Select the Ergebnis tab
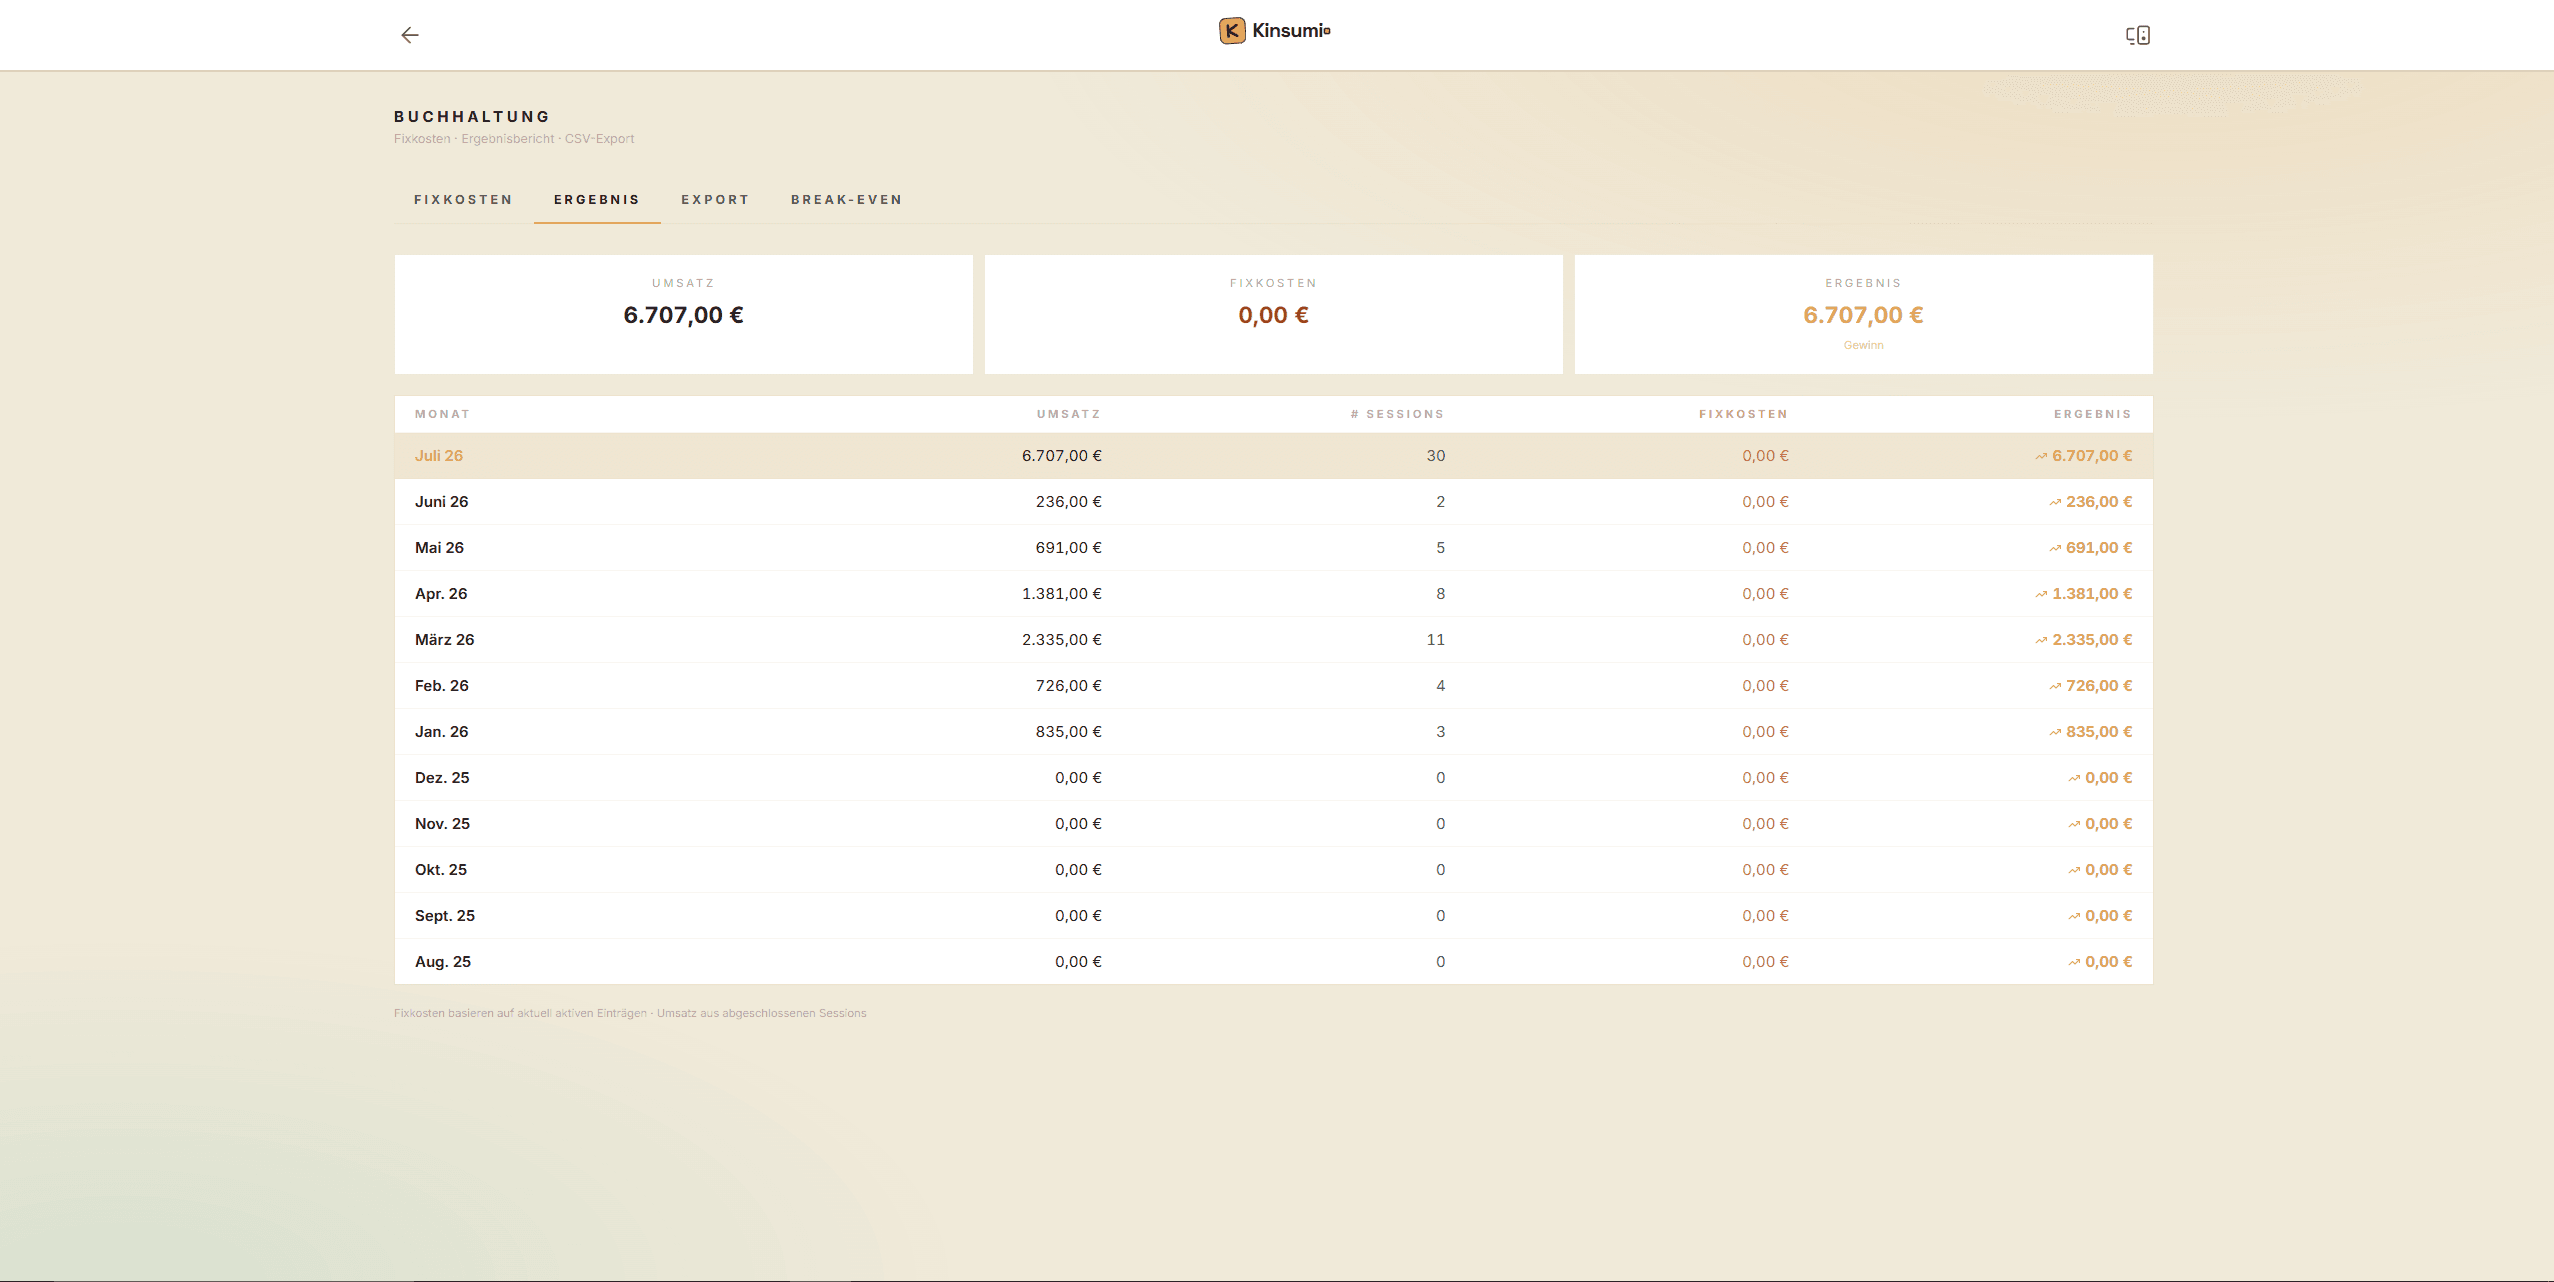The width and height of the screenshot is (2554, 1282). [x=597, y=200]
